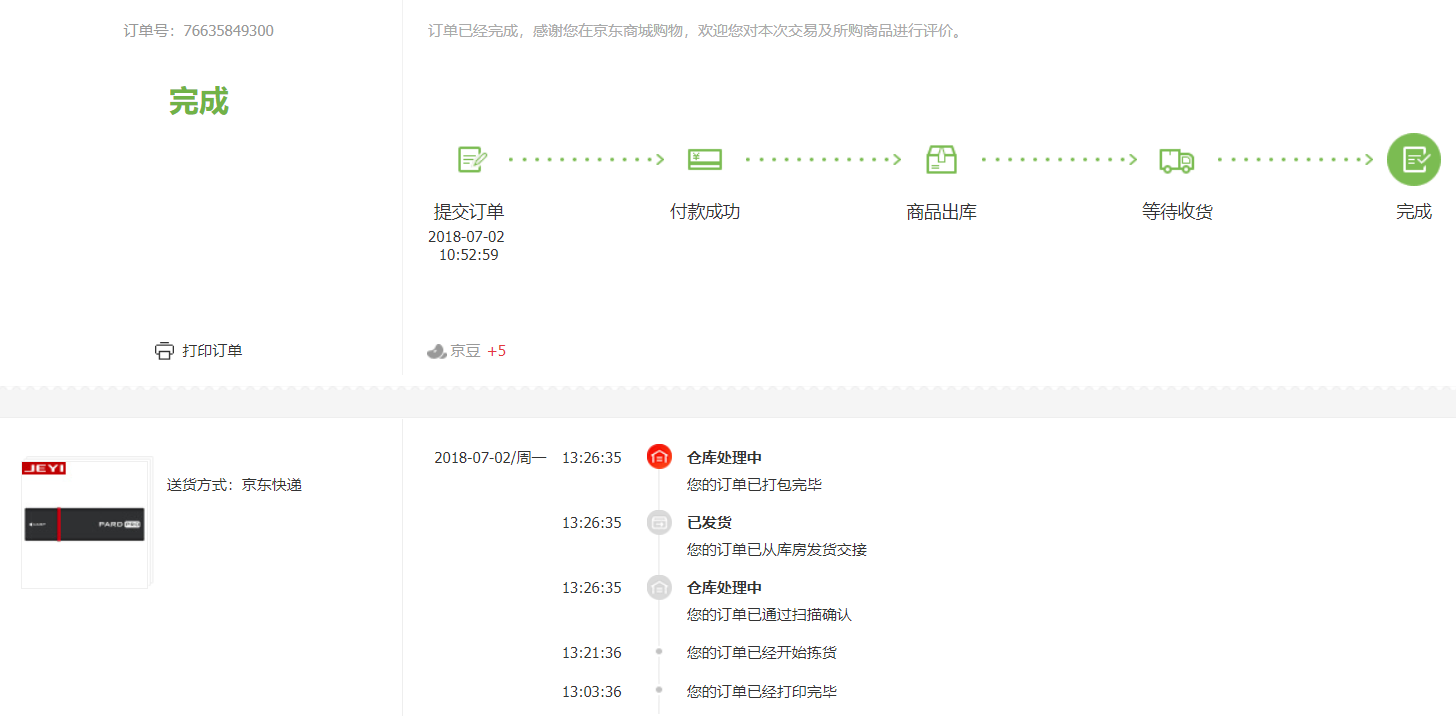This screenshot has width=1456, height=716.
Task: Click the gray warehouse scan-confirmed icon
Action: (x=659, y=587)
